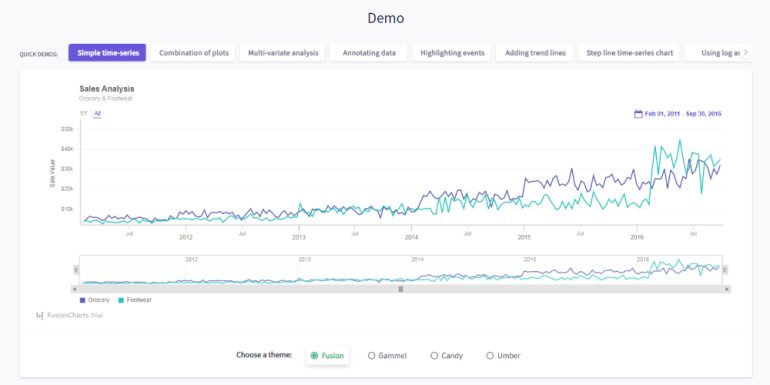Viewport: 770px width, 385px height.
Task: Click the 2014 label in navigator
Action: (417, 259)
